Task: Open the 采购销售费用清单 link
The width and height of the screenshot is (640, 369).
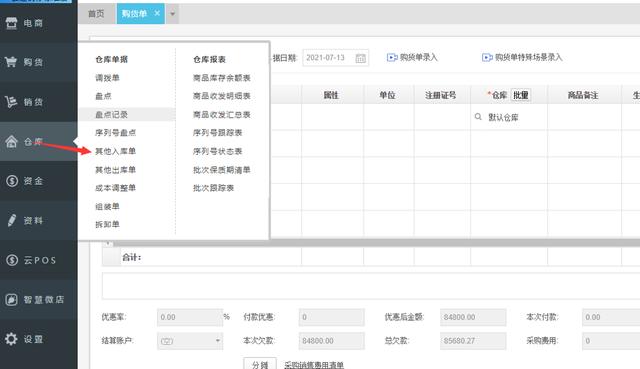Action: (314, 365)
